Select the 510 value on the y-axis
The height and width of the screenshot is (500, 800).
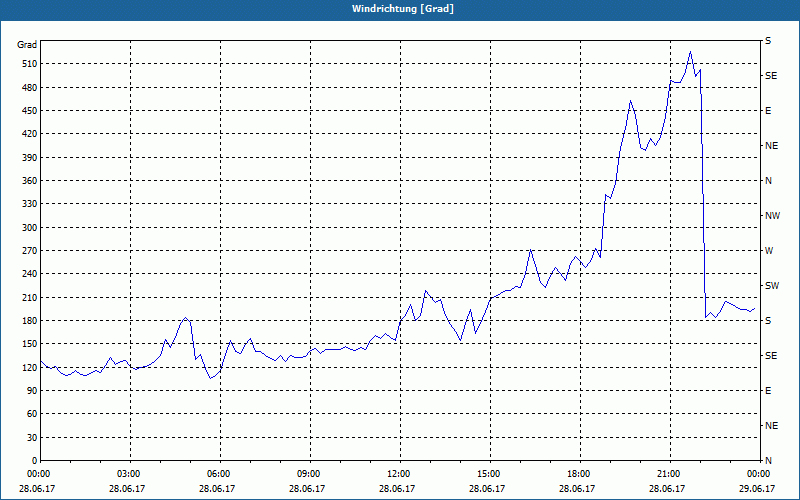pyautogui.click(x=27, y=64)
